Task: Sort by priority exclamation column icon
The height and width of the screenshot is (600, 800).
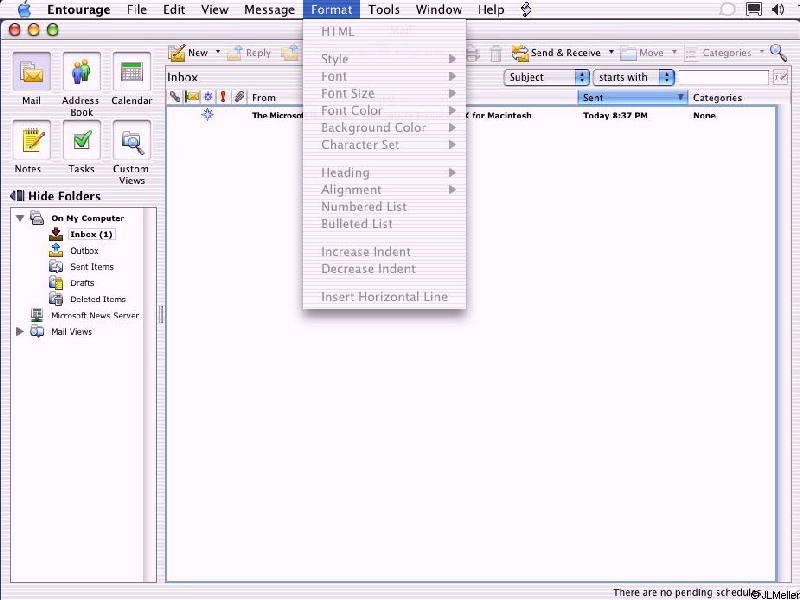Action: pyautogui.click(x=222, y=96)
